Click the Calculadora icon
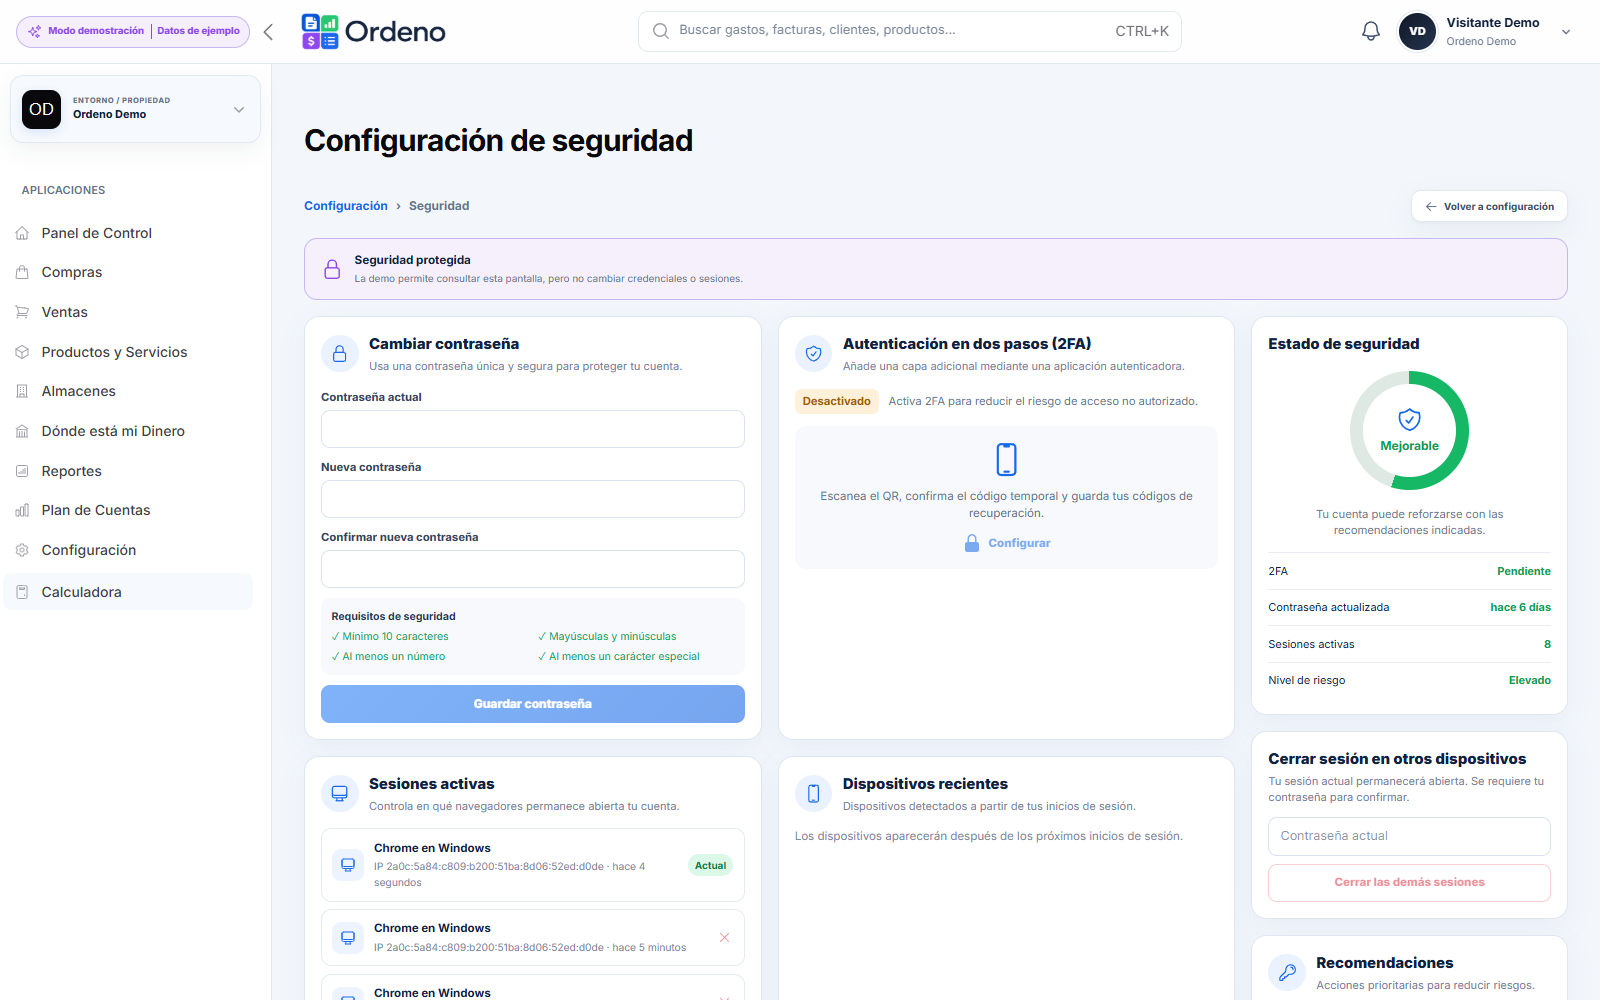This screenshot has width=1600, height=1000. (x=22, y=592)
